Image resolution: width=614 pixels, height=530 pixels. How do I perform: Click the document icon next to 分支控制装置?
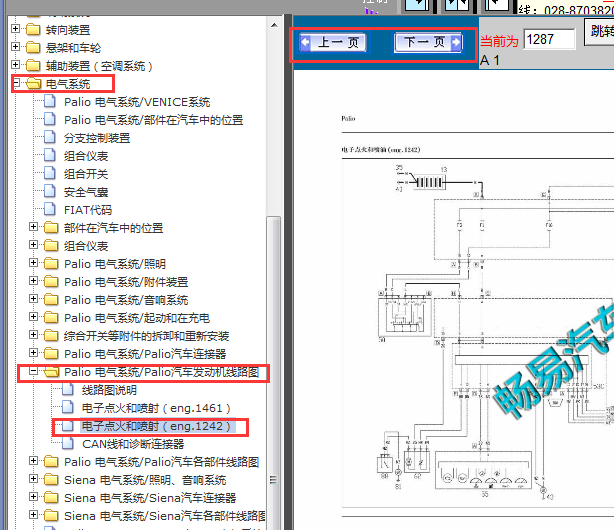point(50,137)
